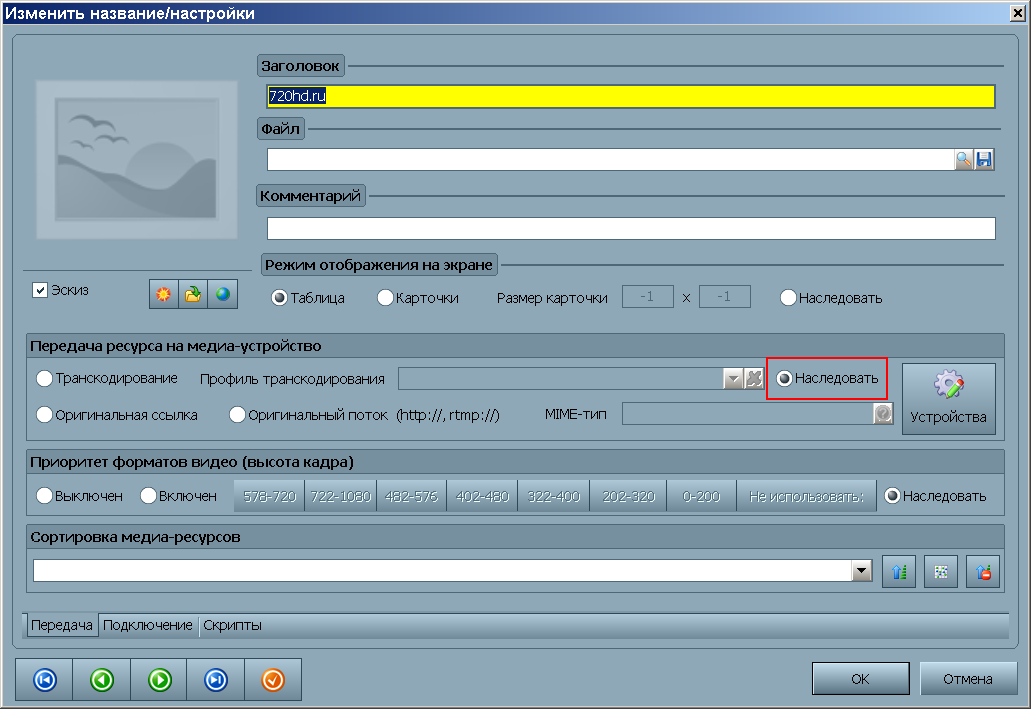Click the Отмена cancel button
Image resolution: width=1031 pixels, height=709 pixels.
point(967,679)
